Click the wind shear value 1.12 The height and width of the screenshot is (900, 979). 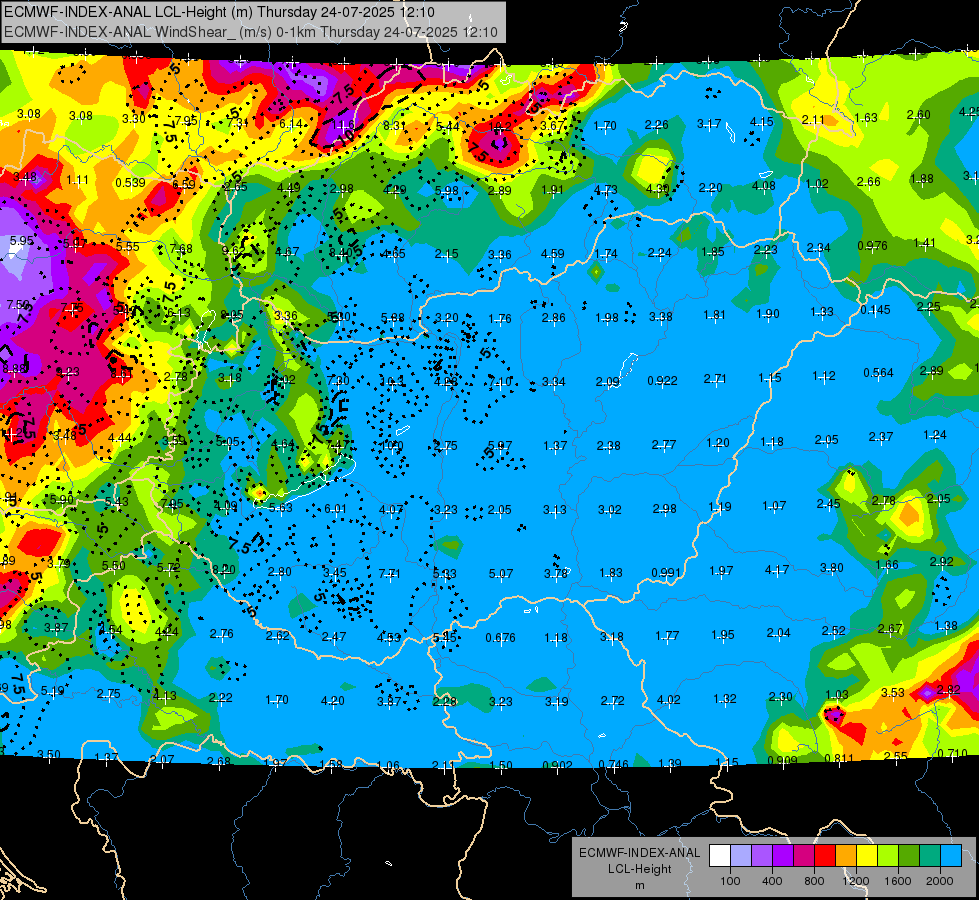[824, 375]
